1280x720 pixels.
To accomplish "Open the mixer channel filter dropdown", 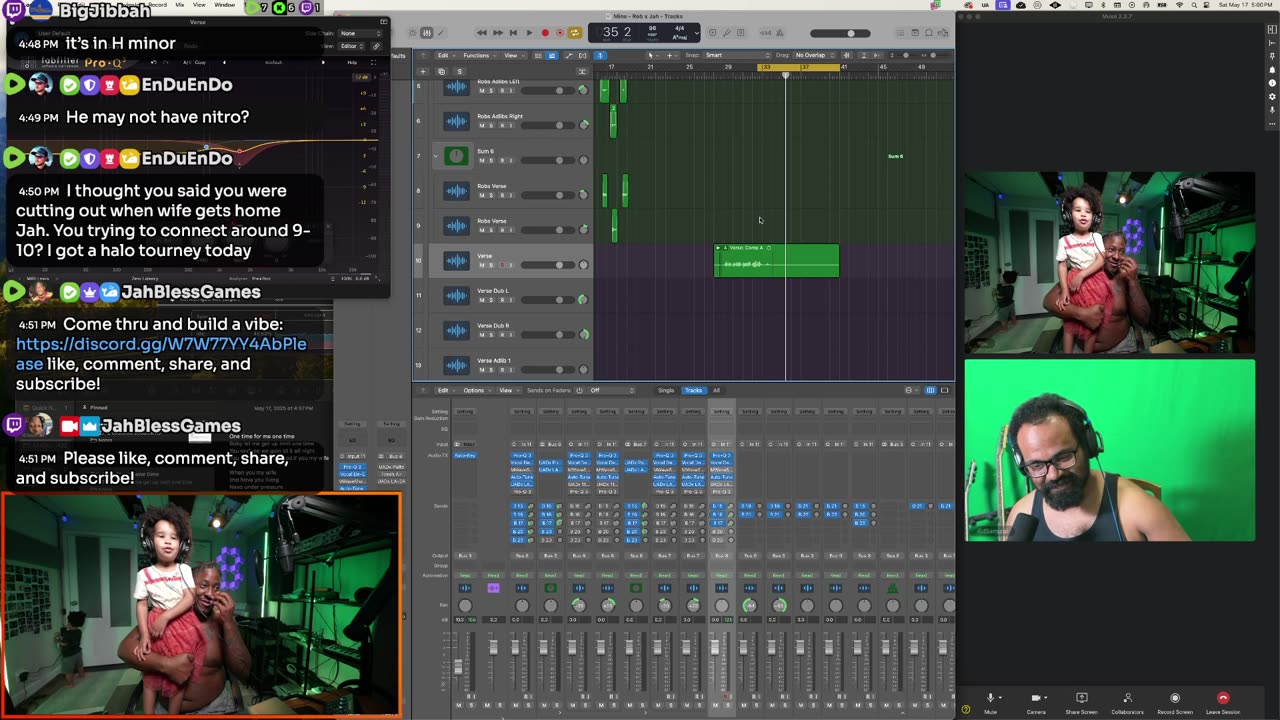I will pos(910,390).
